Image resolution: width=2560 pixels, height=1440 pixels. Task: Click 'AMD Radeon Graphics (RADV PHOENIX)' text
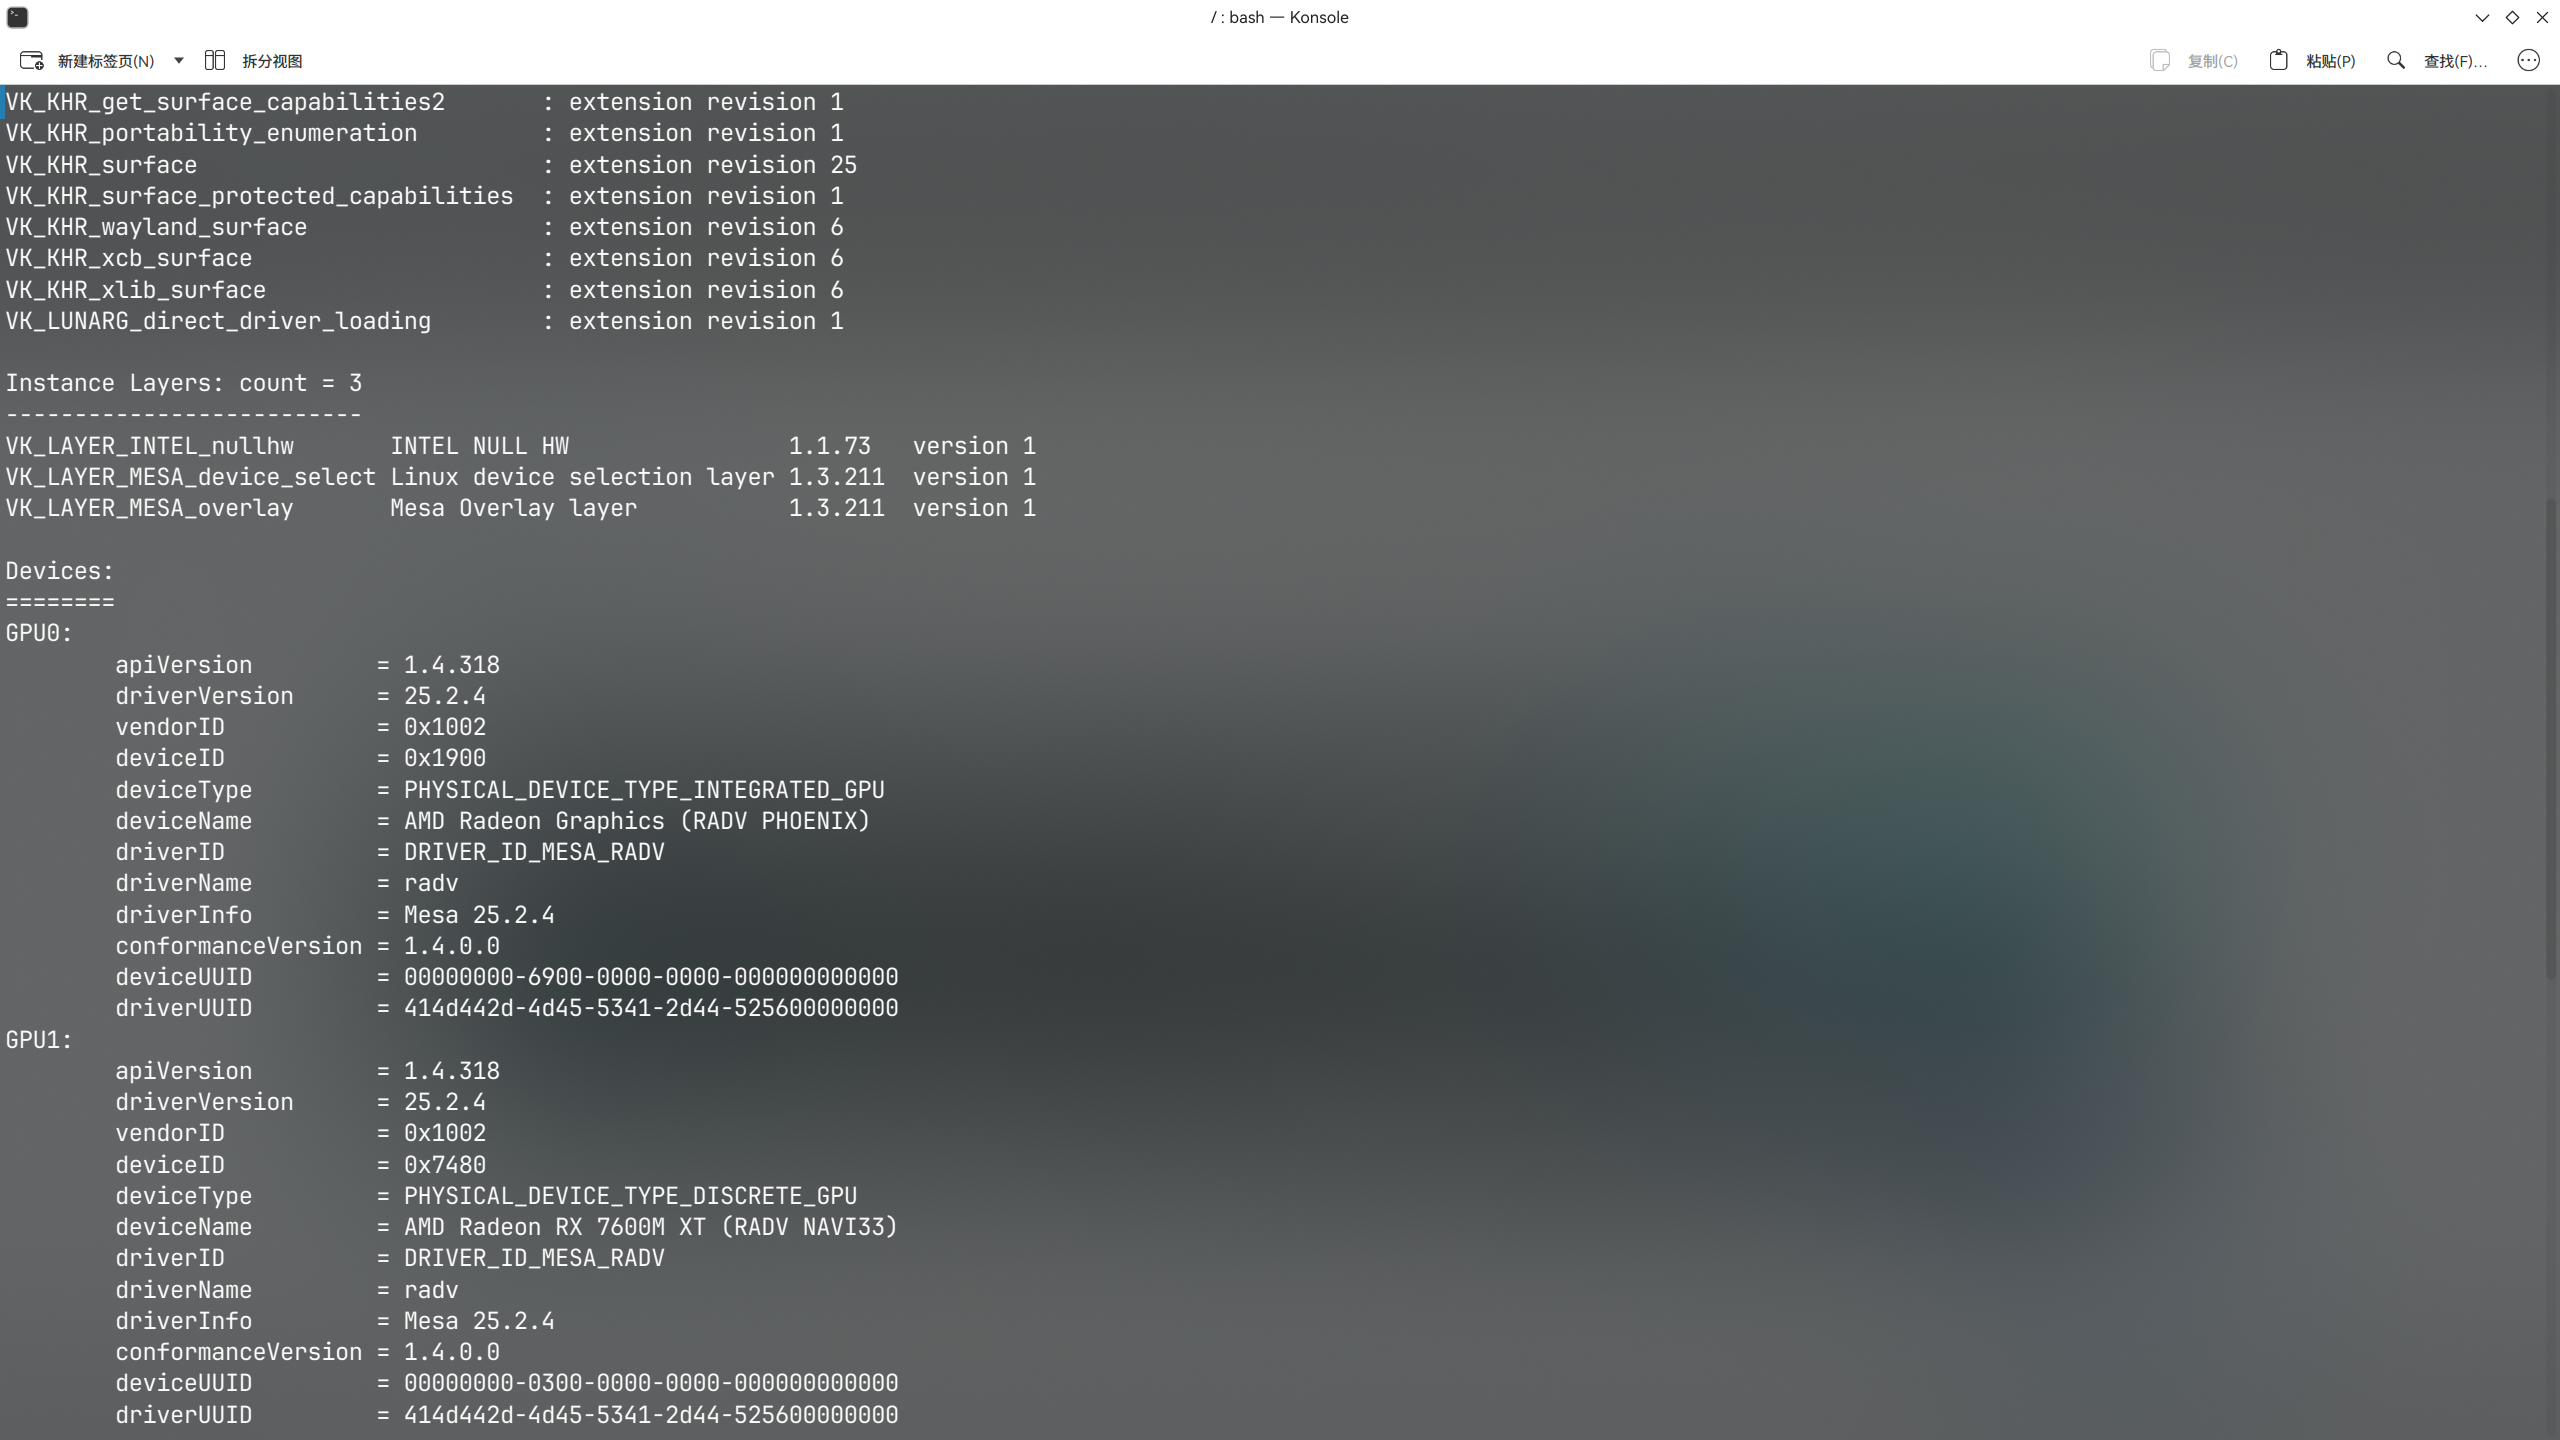(637, 821)
